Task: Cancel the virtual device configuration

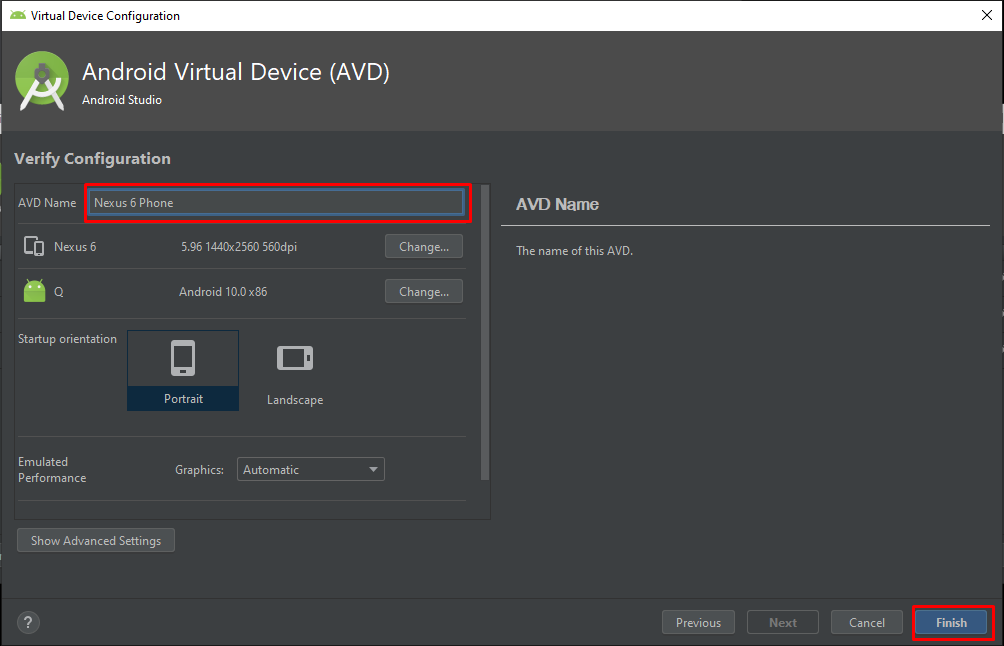Action: (867, 622)
